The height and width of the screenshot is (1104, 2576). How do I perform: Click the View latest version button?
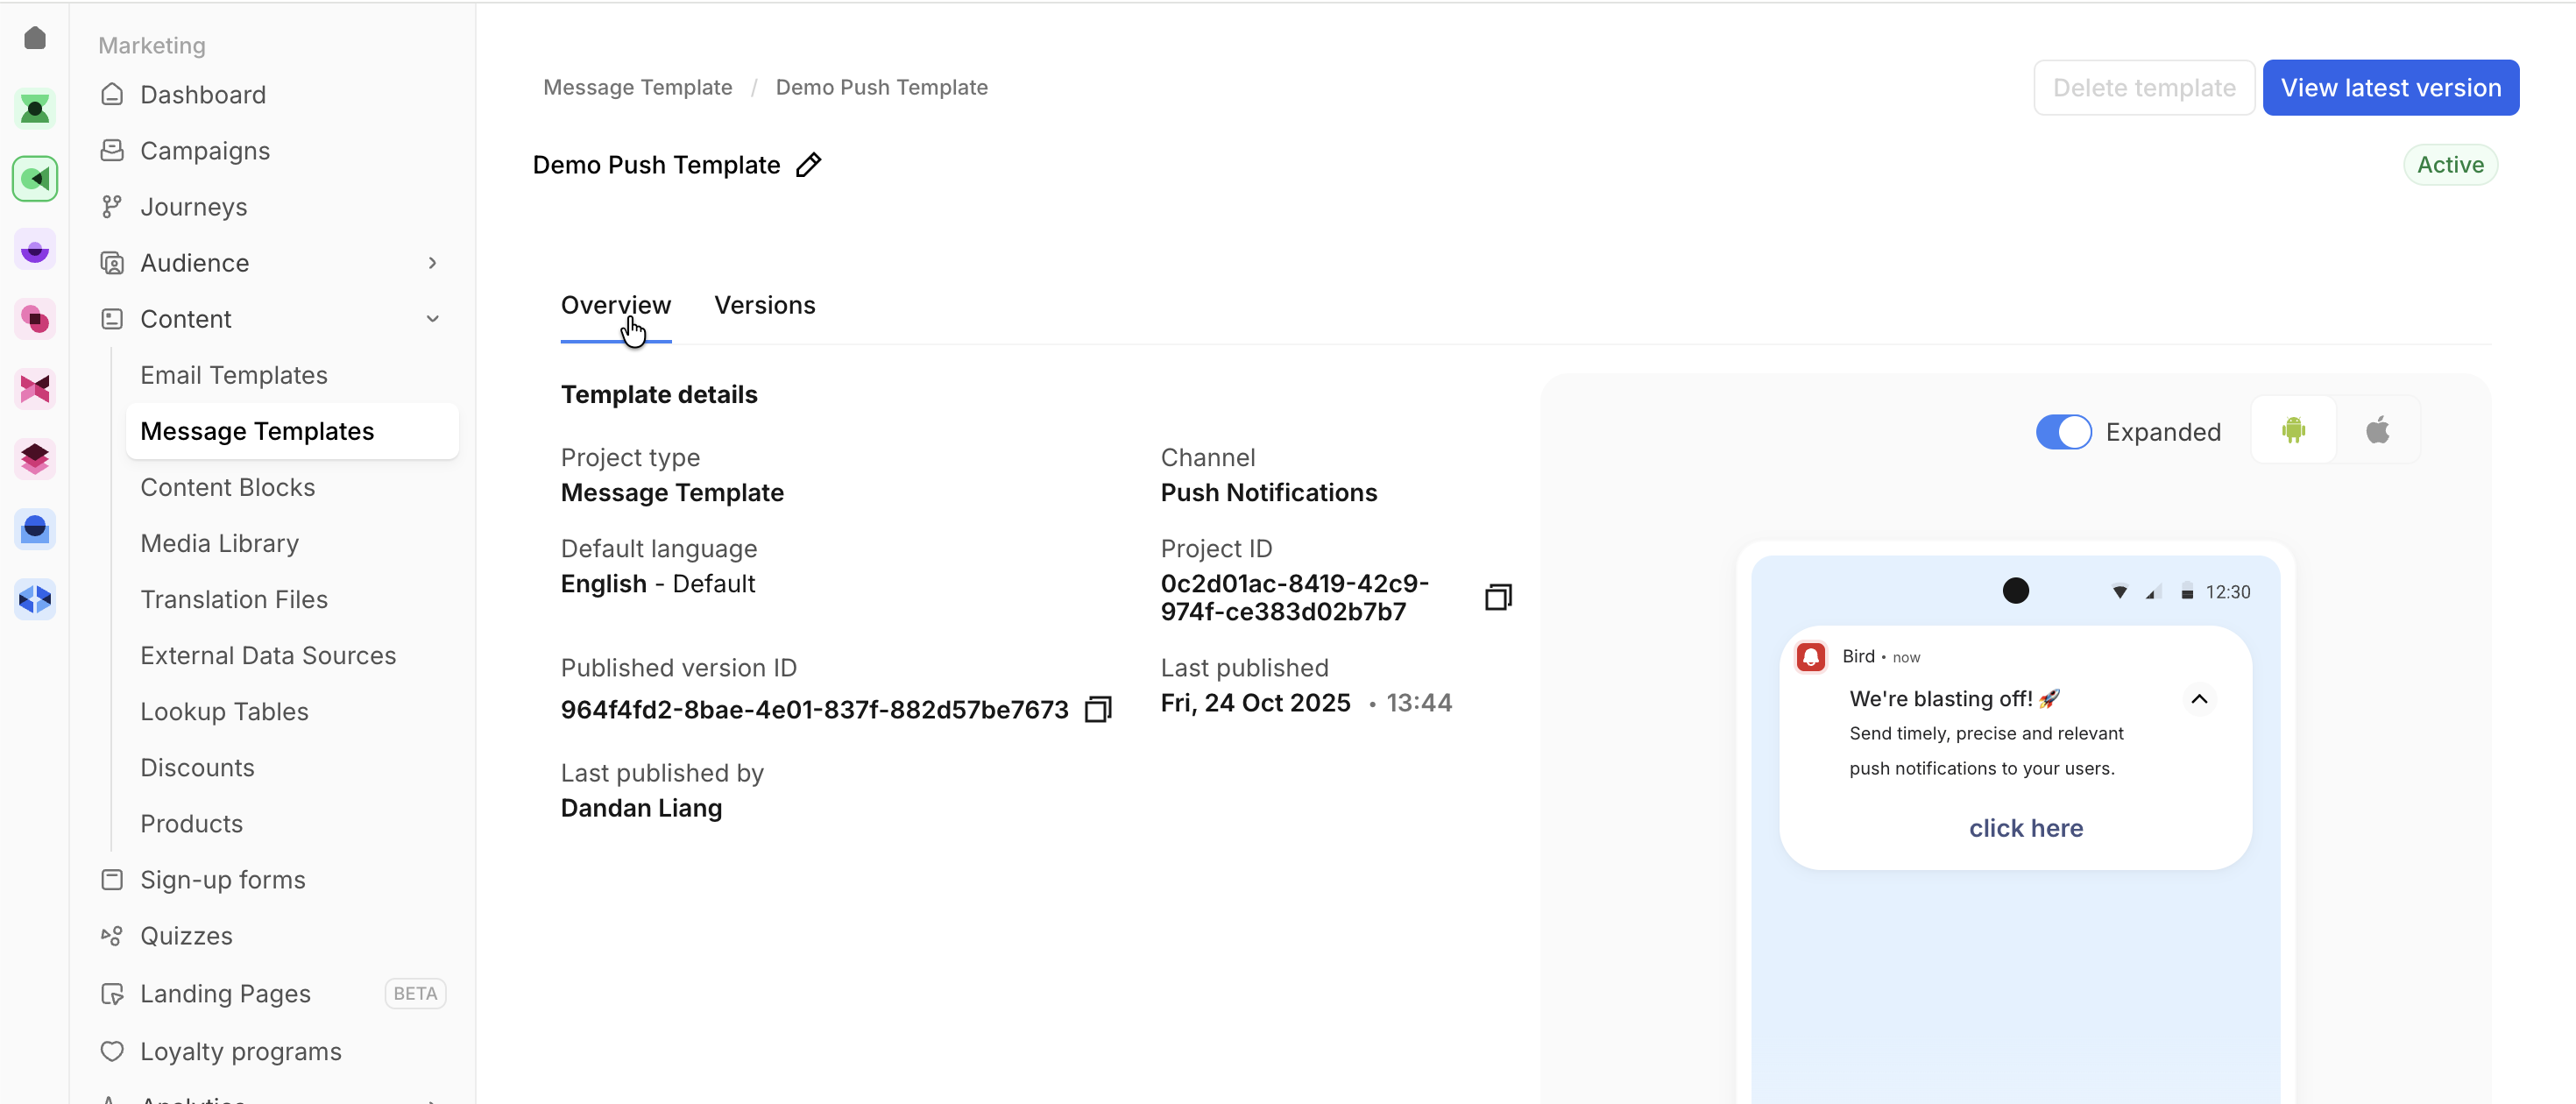point(2390,88)
